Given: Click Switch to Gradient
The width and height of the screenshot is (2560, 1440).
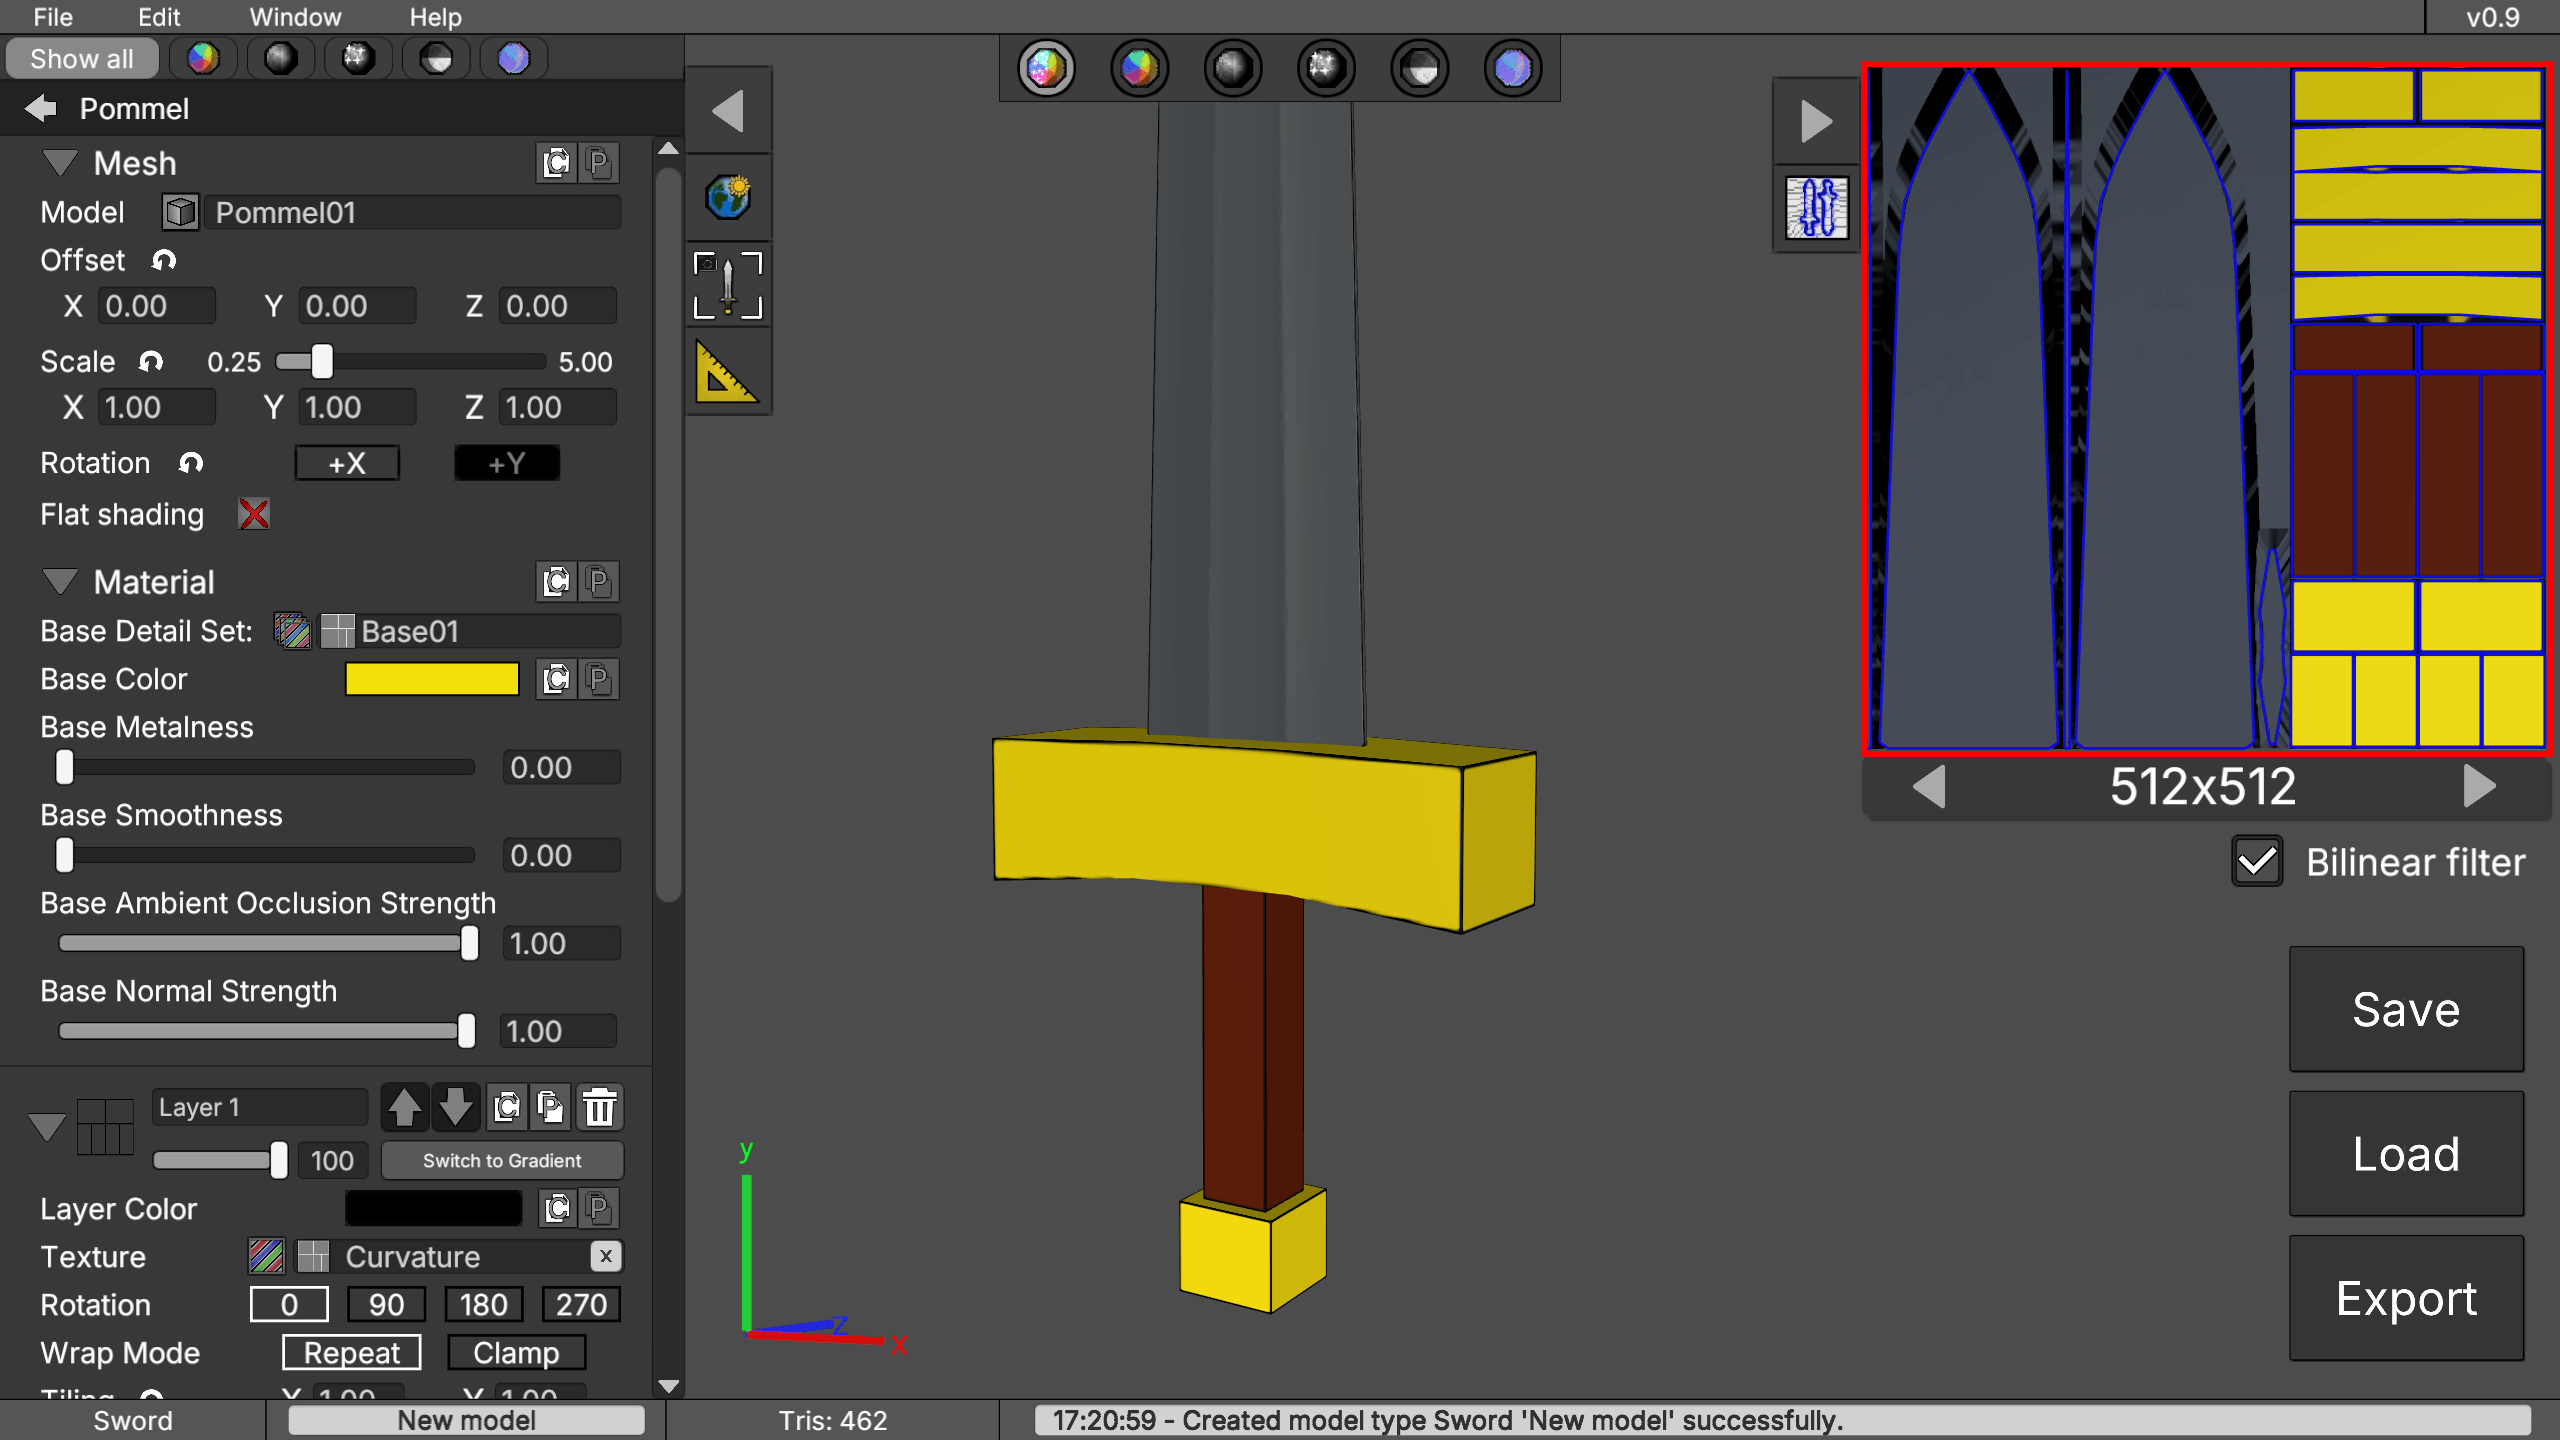Looking at the screenshot, I should pyautogui.click(x=501, y=1160).
